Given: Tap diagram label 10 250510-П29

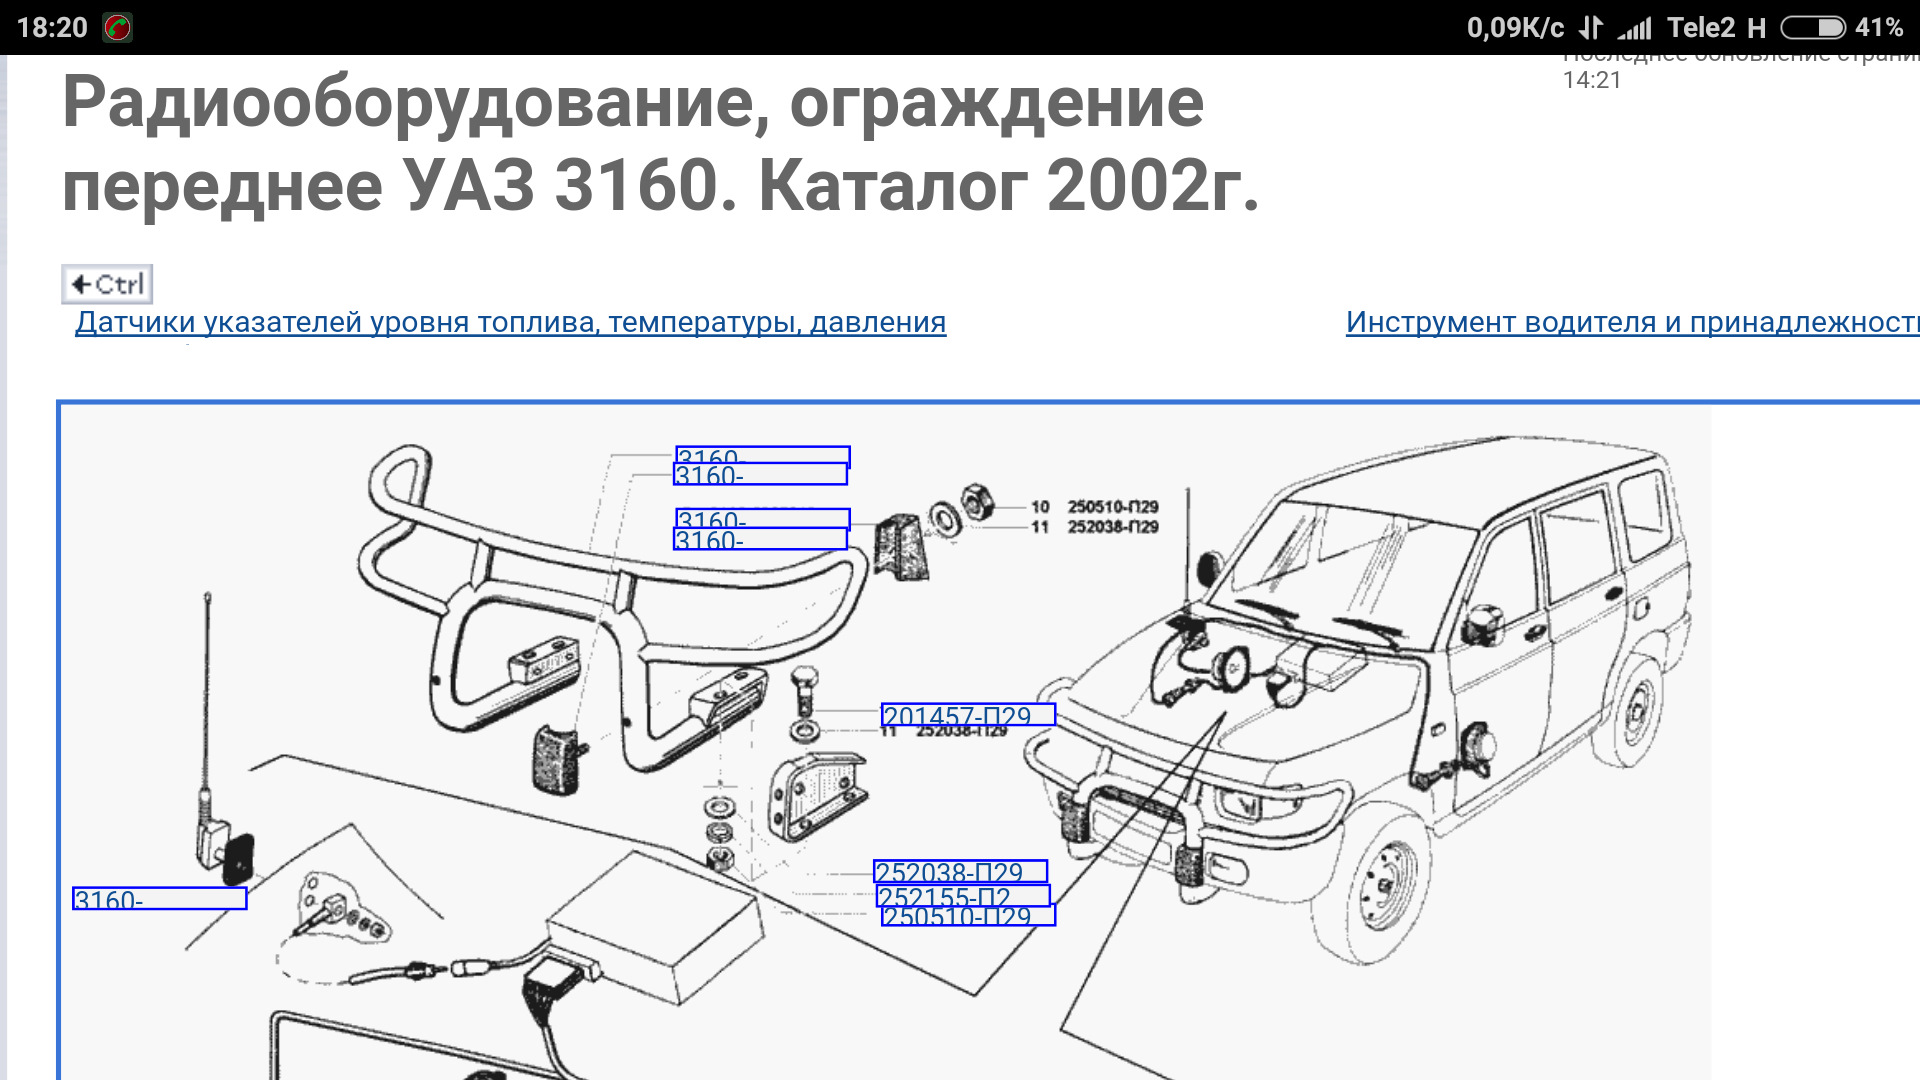Looking at the screenshot, I should (1095, 507).
